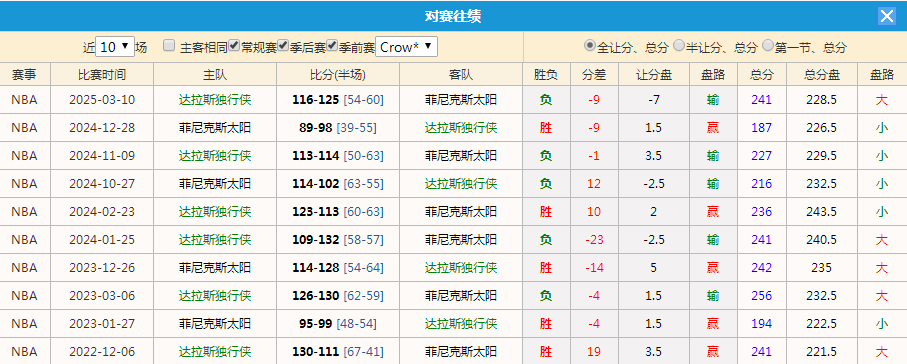Select the 全让分、总分 radio option

589,45
